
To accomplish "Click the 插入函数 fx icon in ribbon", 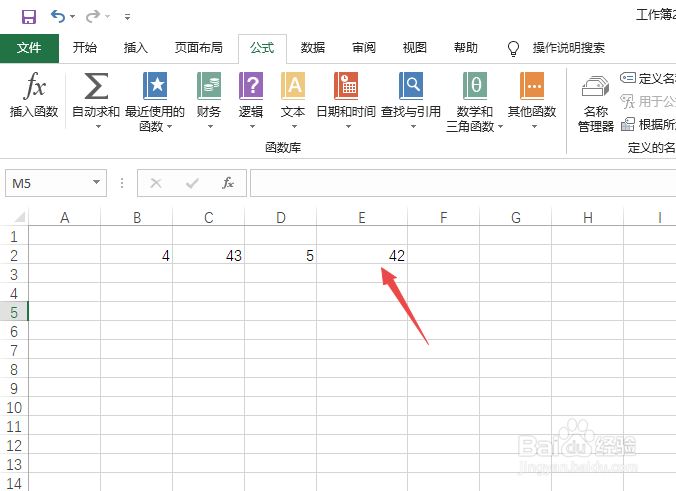I will click(34, 86).
